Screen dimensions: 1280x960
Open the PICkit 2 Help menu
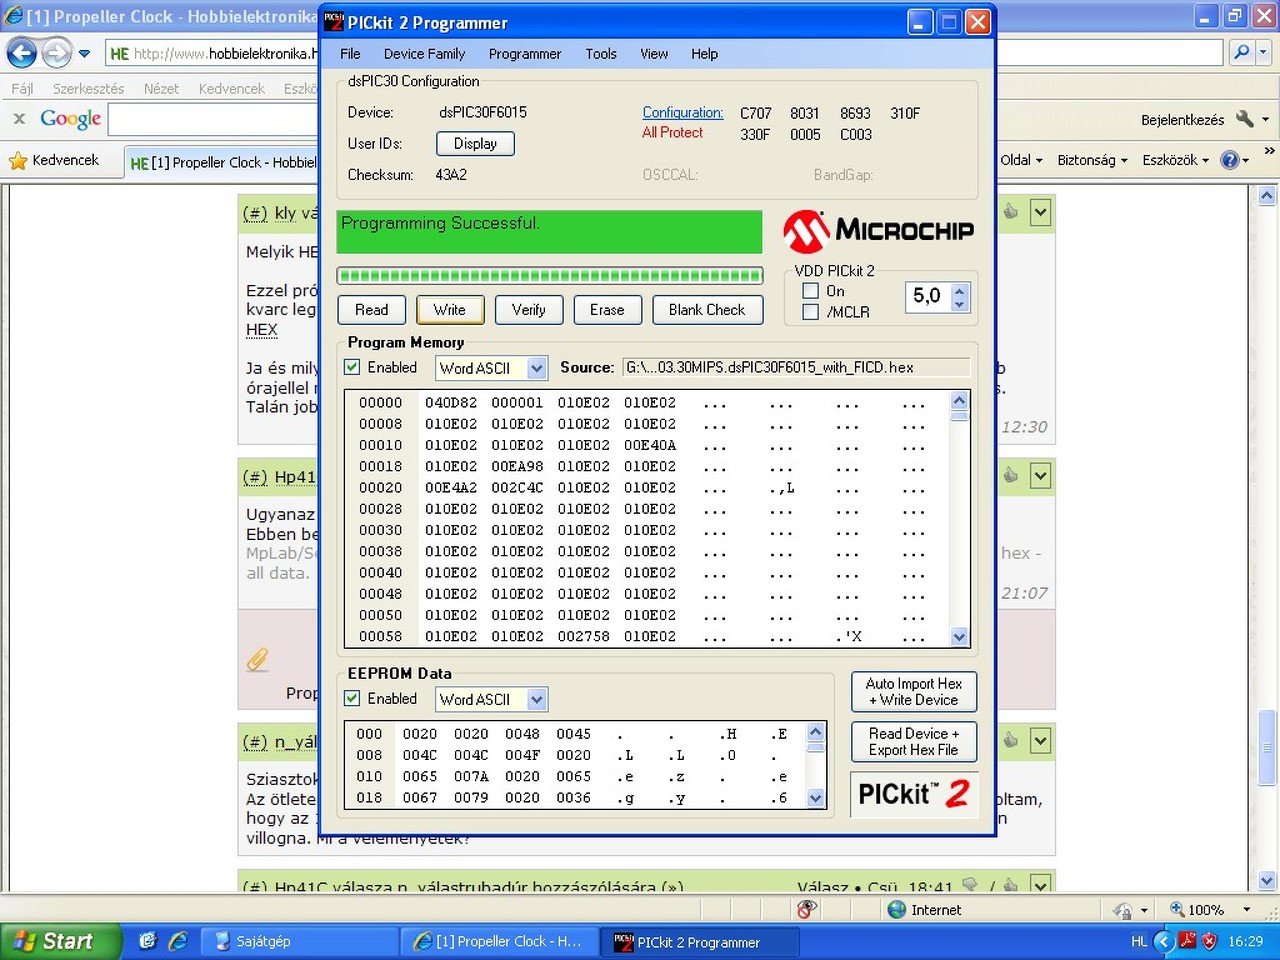pyautogui.click(x=704, y=54)
